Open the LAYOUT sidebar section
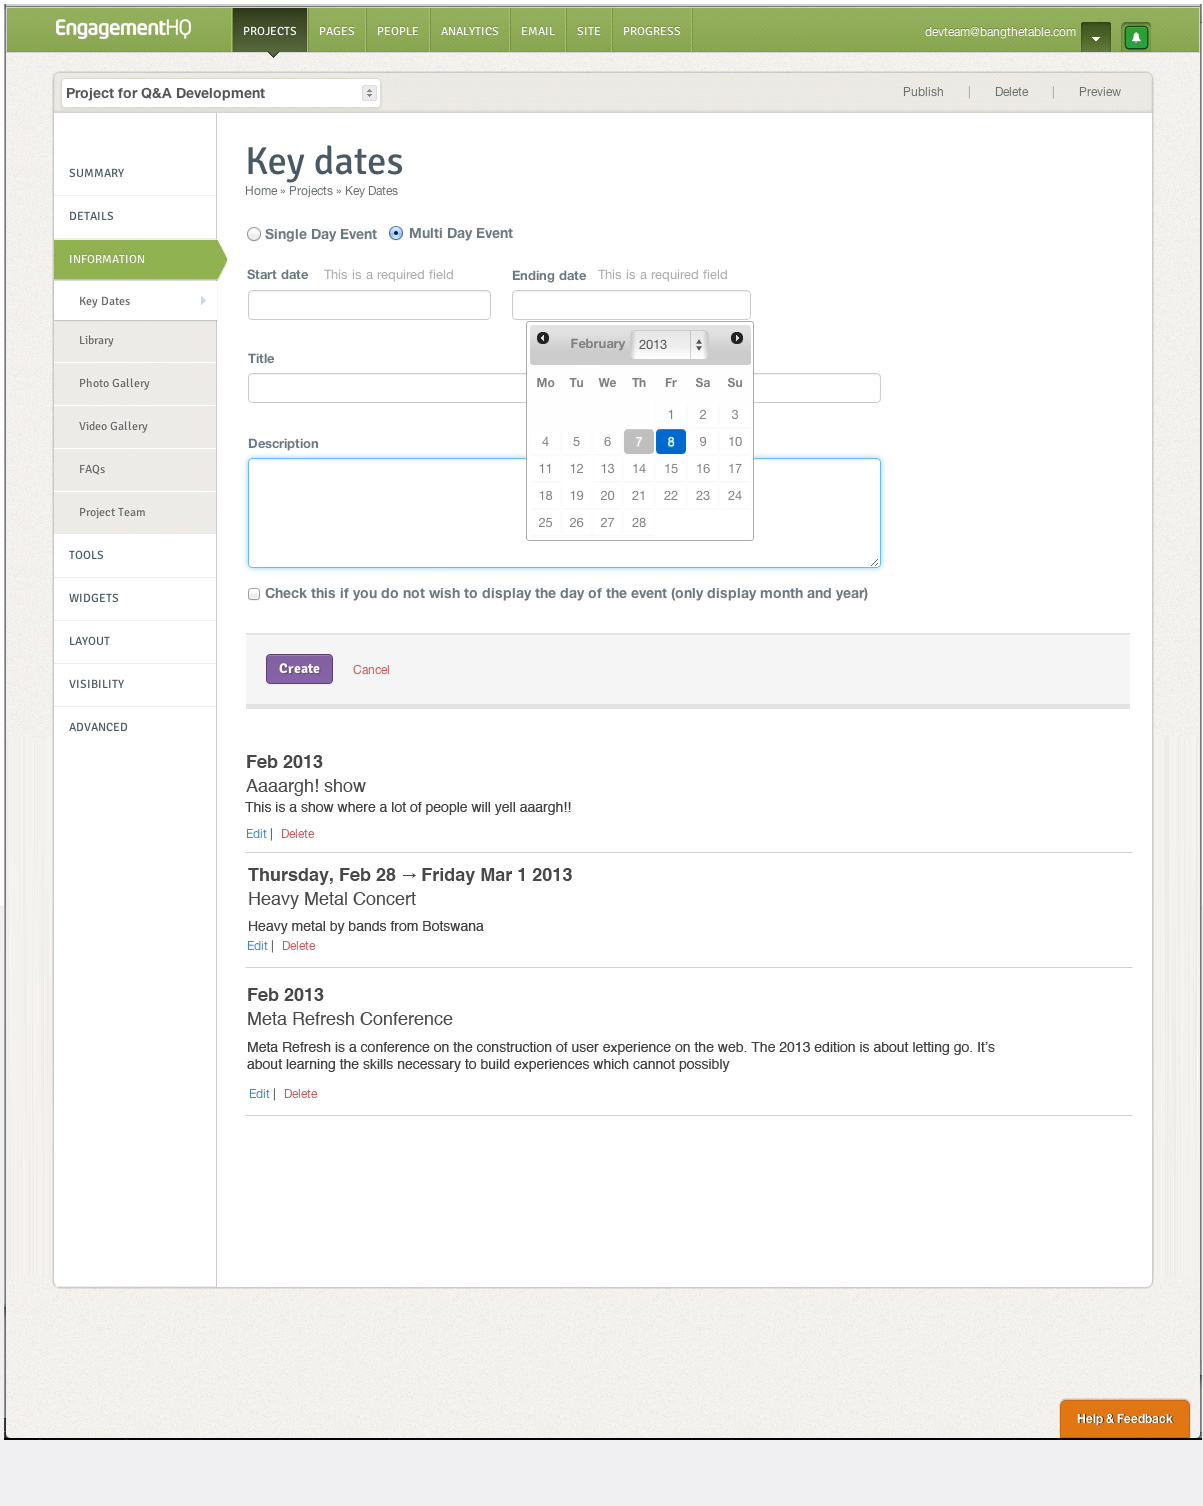Viewport: 1203px width, 1506px height. click(x=135, y=642)
